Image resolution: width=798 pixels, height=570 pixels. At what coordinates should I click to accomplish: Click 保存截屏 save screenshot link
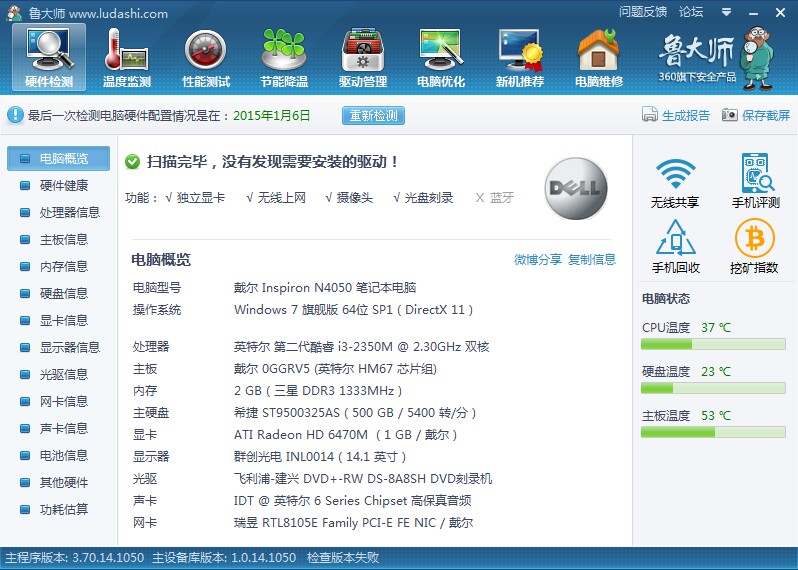[765, 116]
